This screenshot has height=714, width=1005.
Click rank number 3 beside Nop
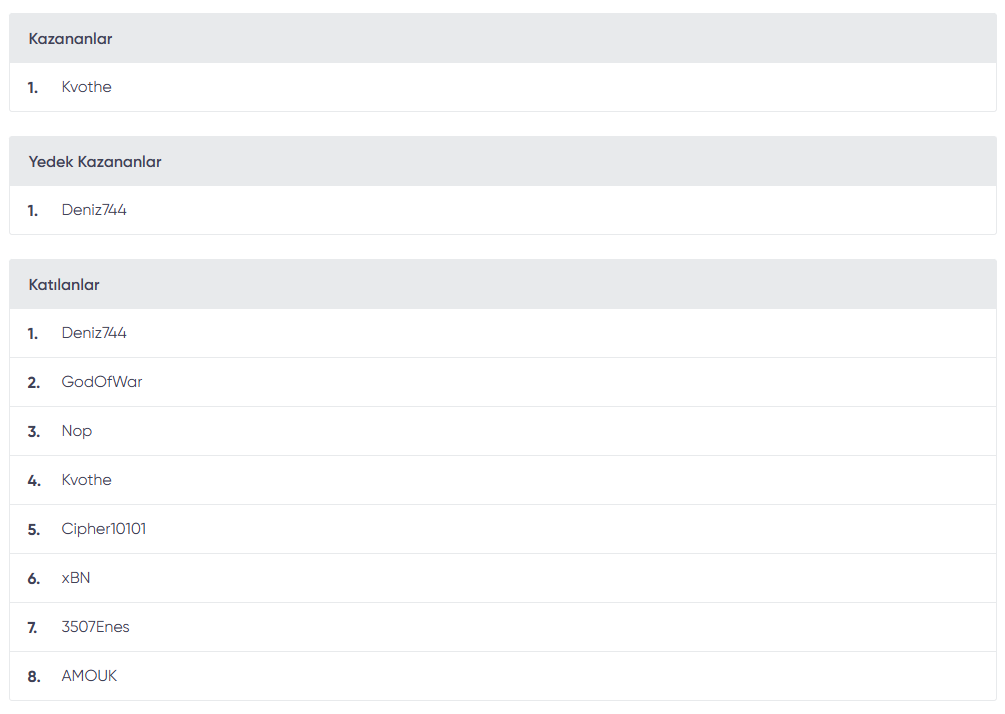34,432
